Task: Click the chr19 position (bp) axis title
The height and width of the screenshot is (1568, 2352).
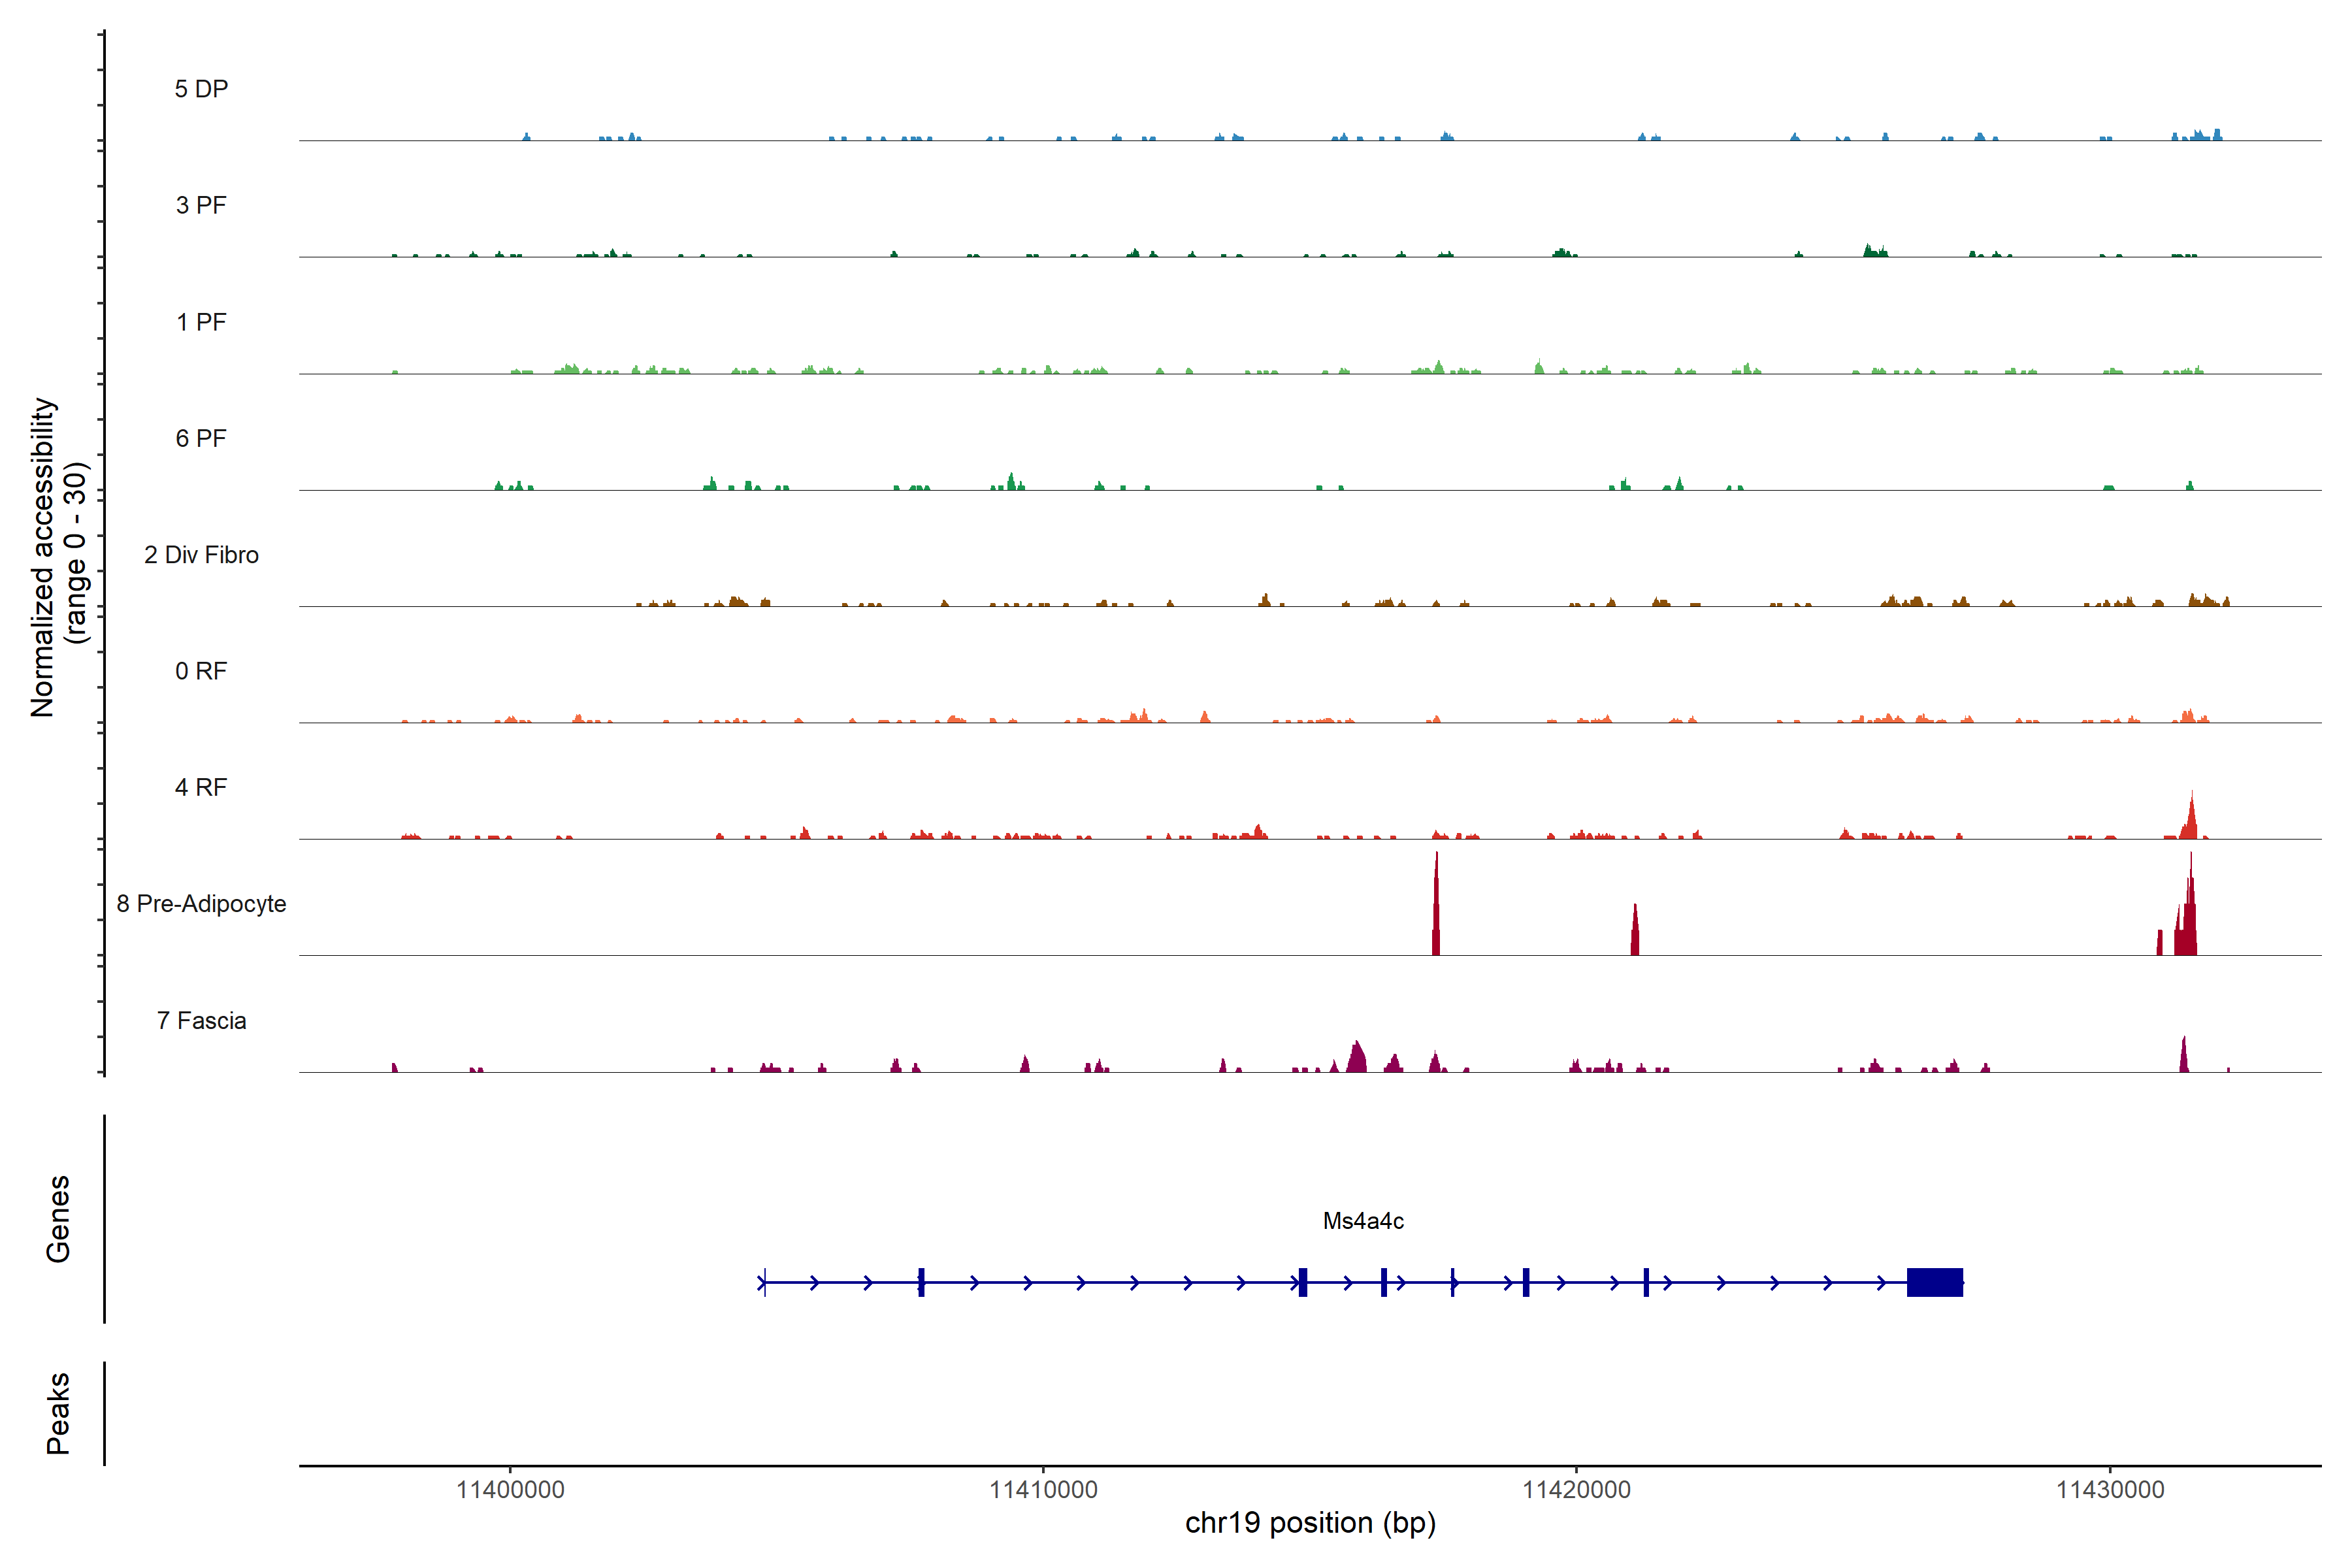Action: tap(1310, 1523)
